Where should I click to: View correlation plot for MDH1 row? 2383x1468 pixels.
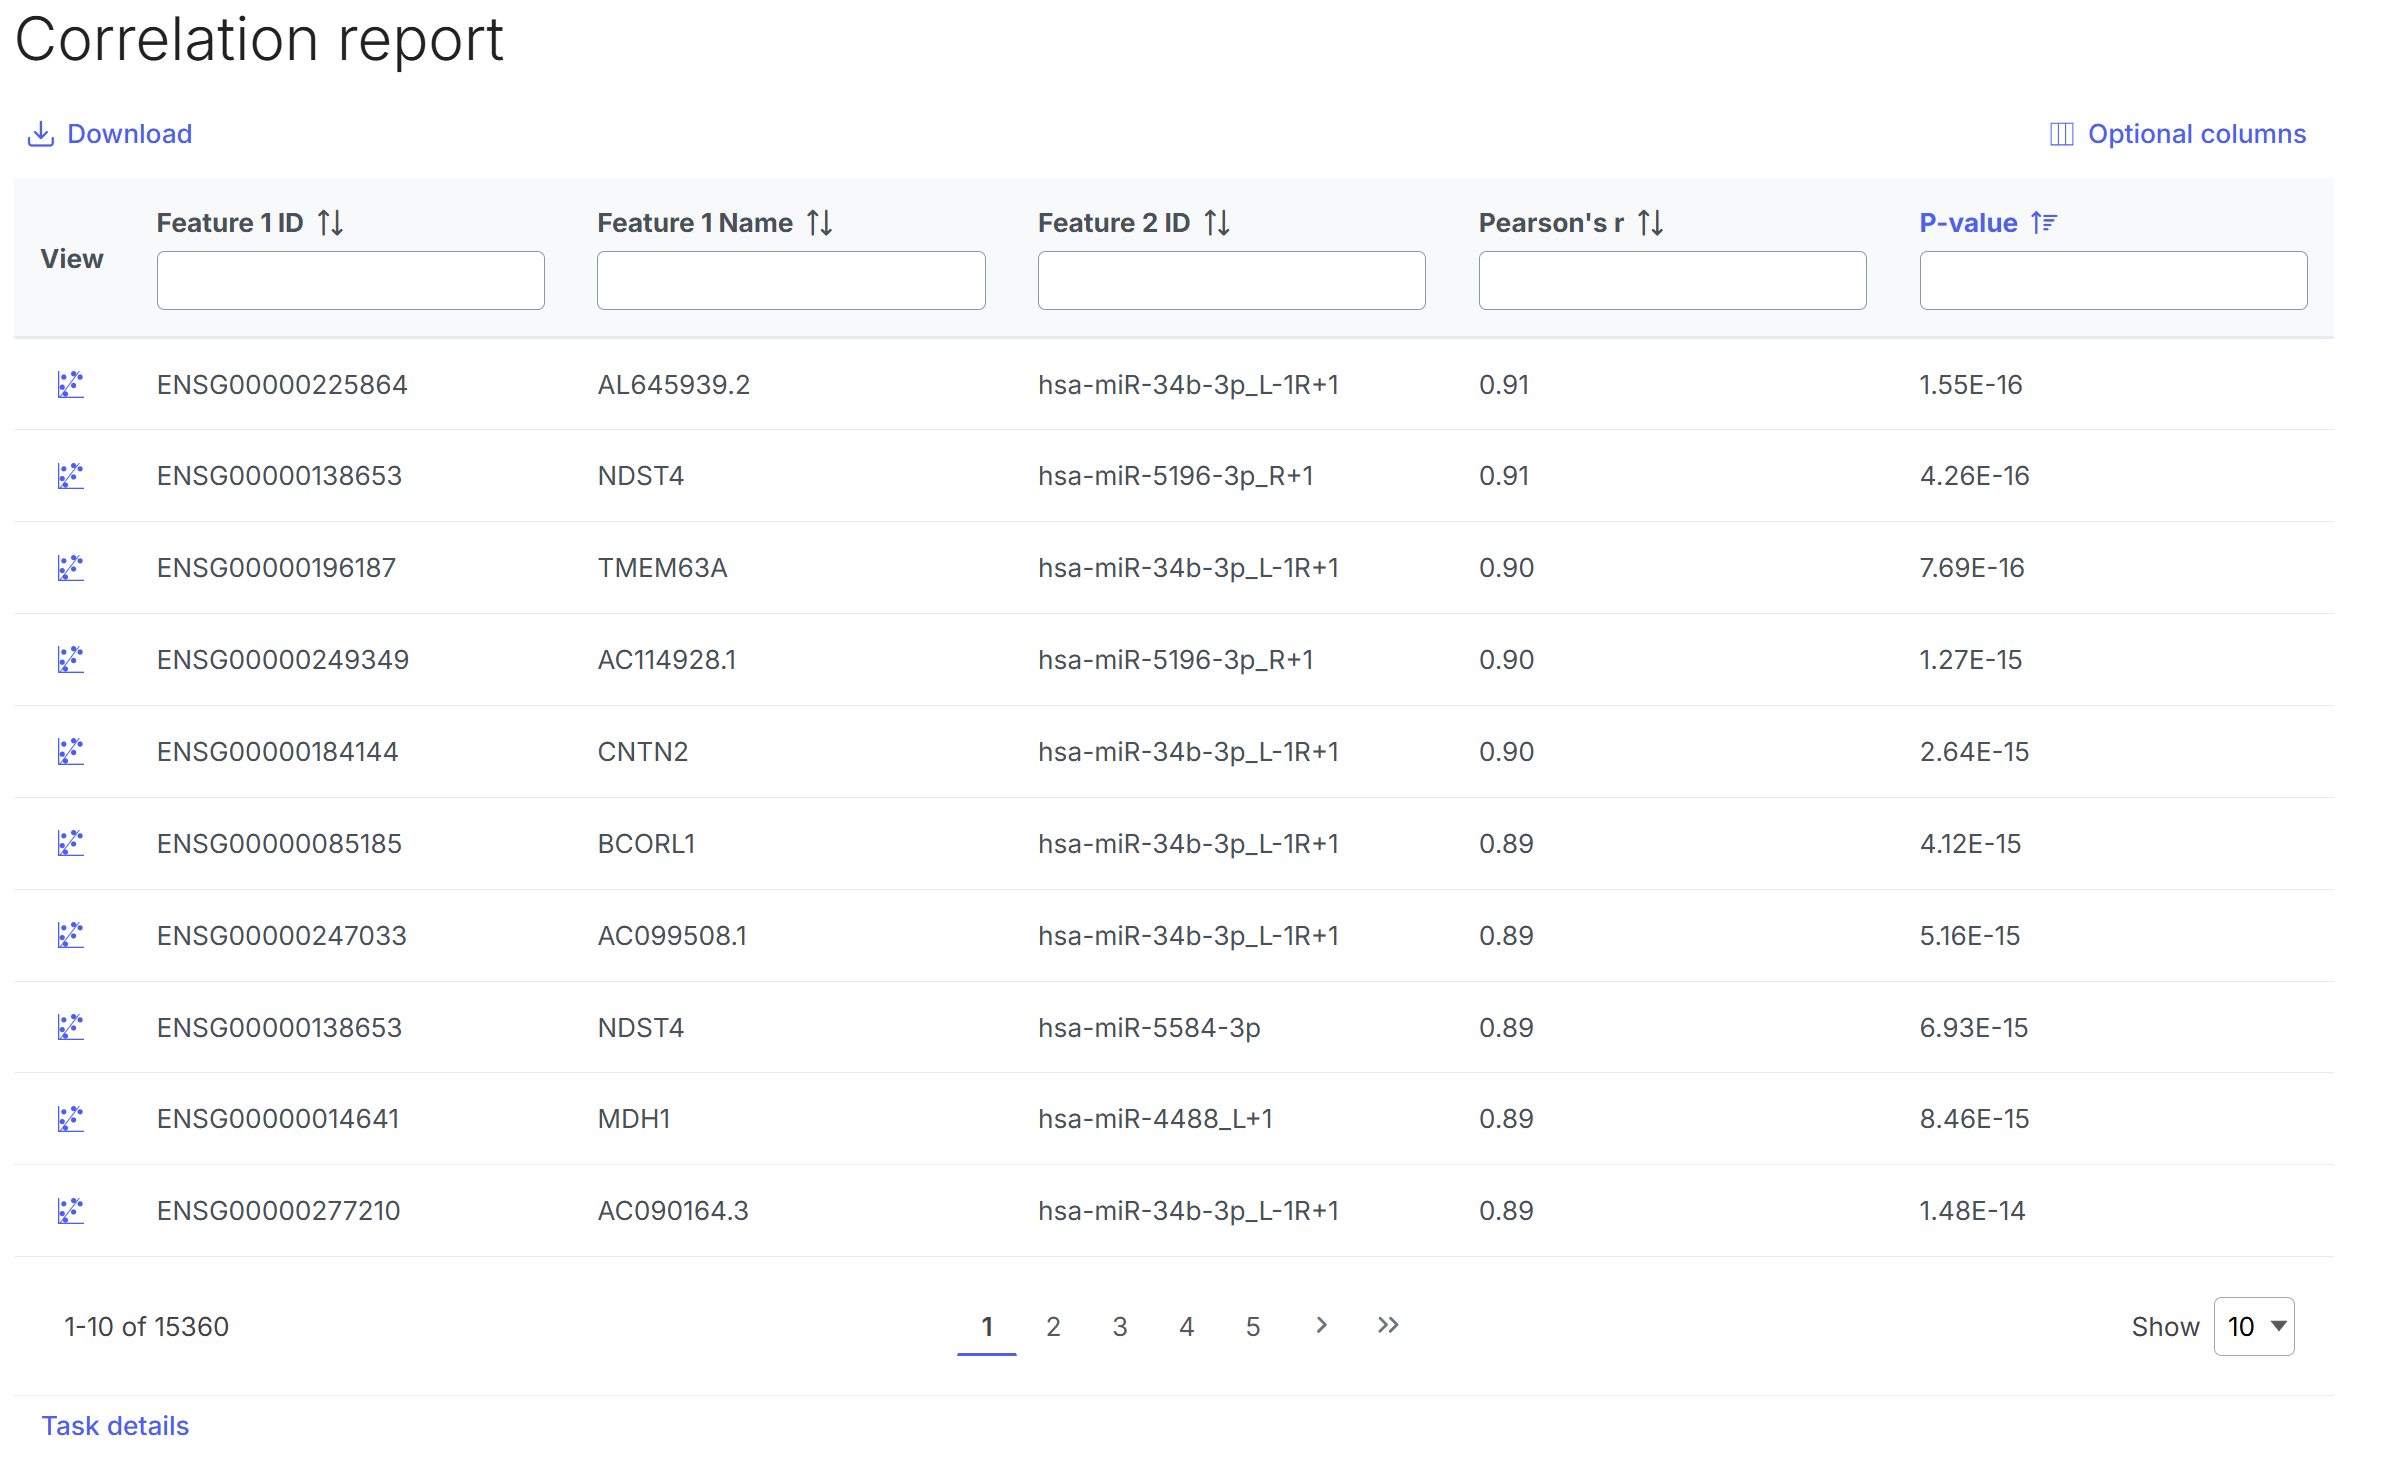click(70, 1119)
